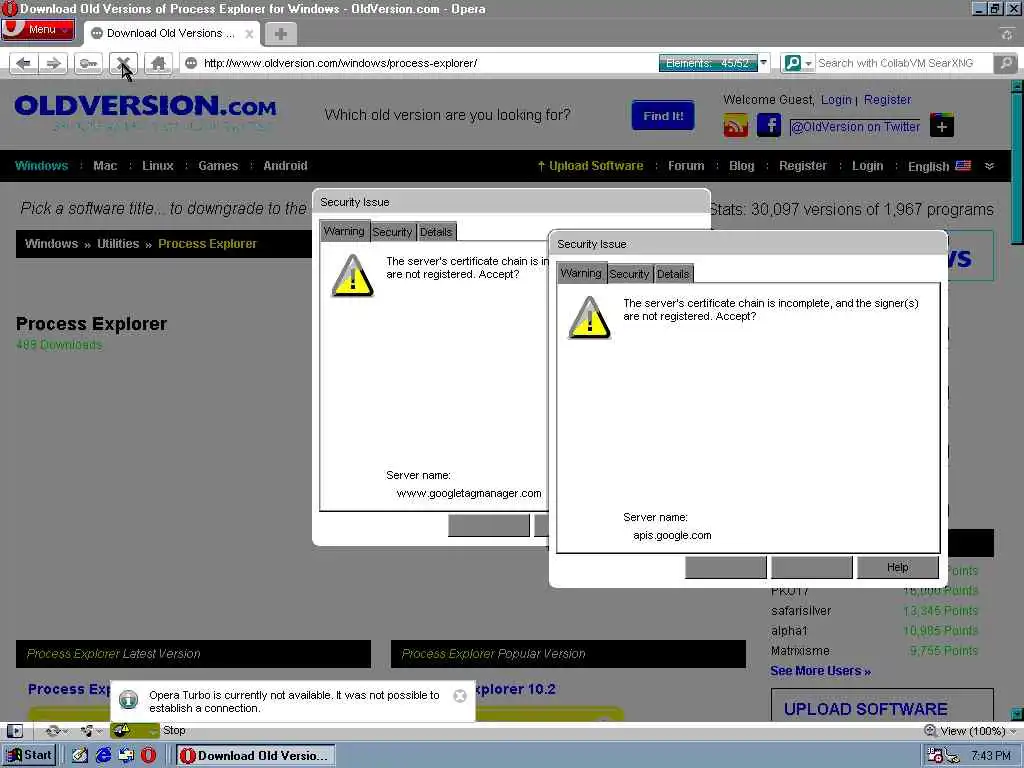Click the safely remove hardware tray icon
Viewport: 1024px width, 768px height.
coord(952,756)
